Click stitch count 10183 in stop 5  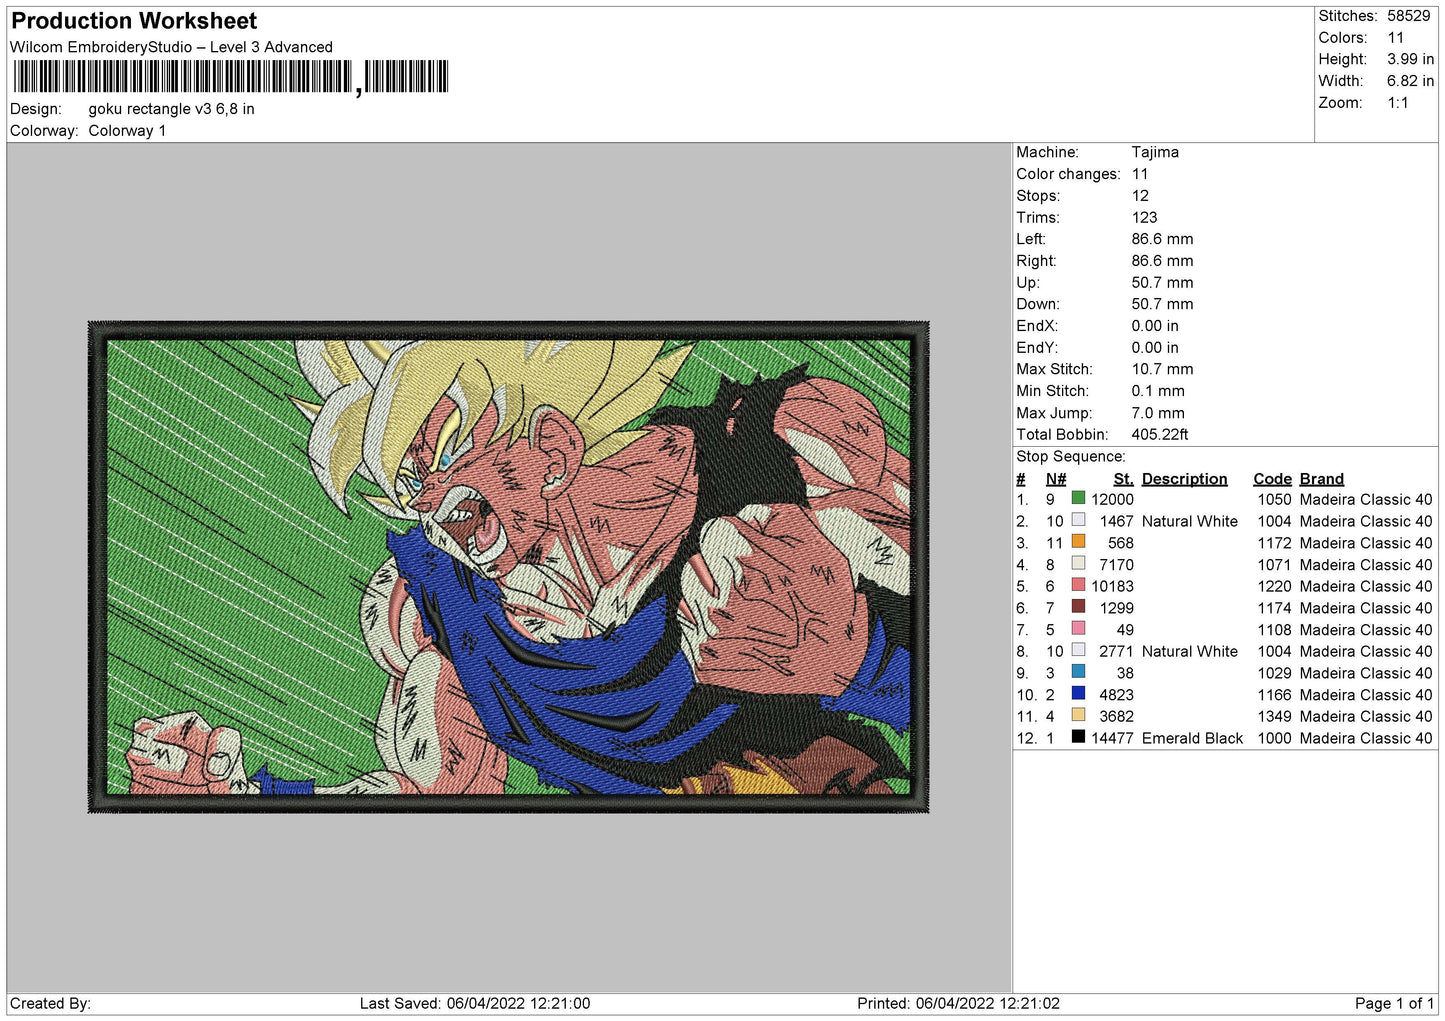click(x=1112, y=587)
